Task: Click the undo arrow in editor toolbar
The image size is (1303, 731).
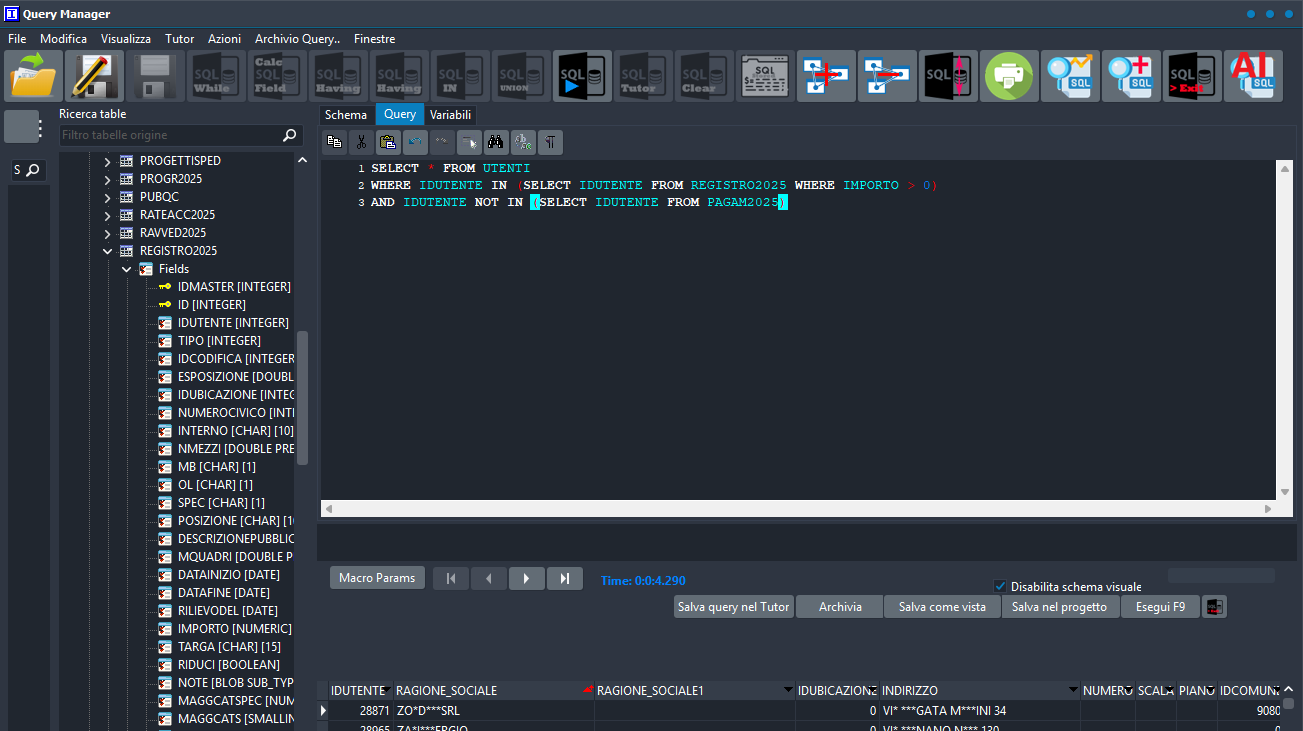Action: click(415, 142)
